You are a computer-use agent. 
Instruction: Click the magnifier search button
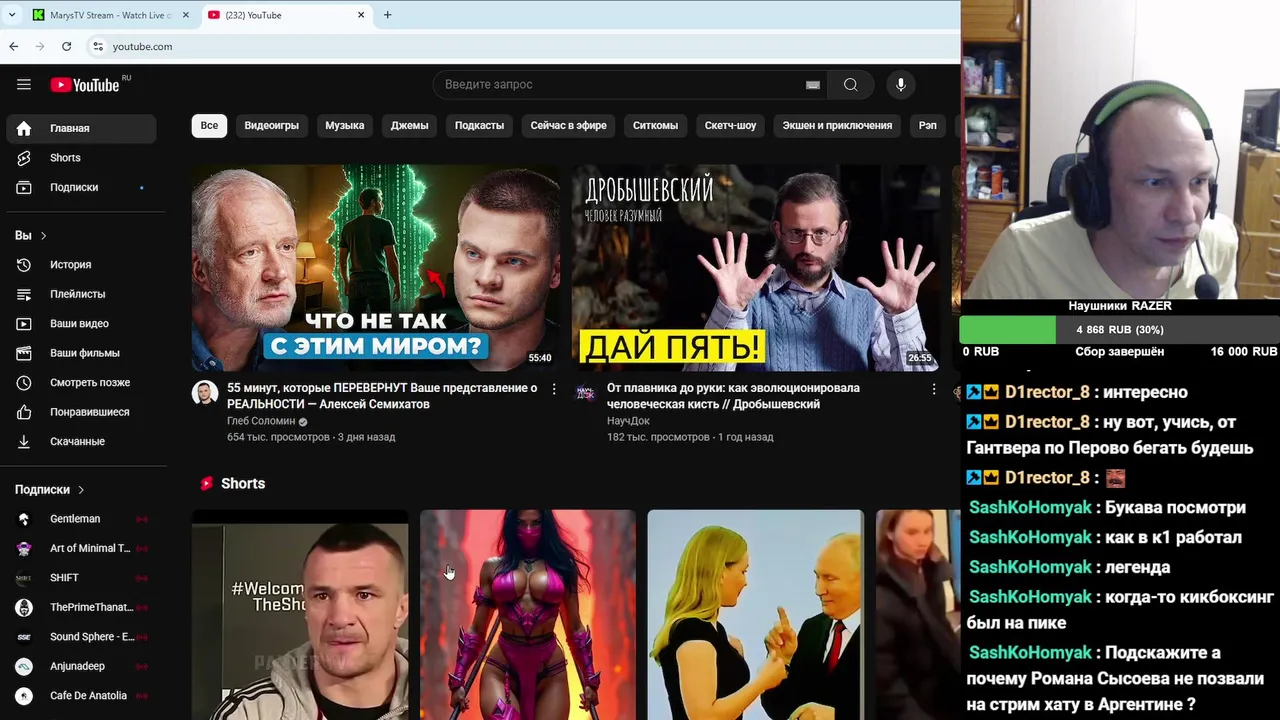tap(851, 85)
